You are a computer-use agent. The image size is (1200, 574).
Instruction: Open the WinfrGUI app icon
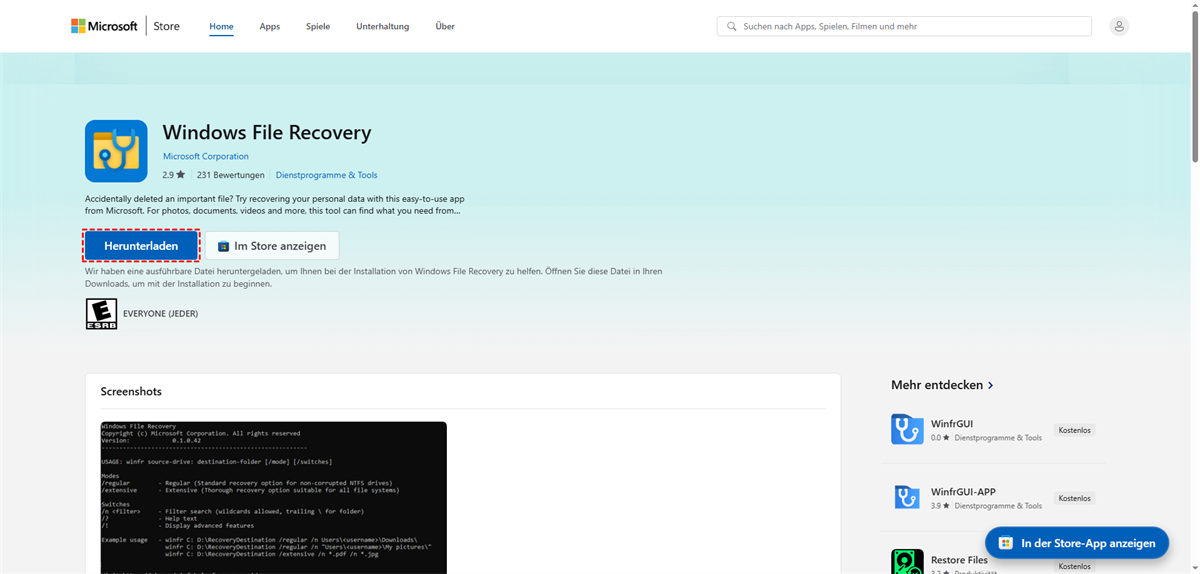tap(907, 429)
